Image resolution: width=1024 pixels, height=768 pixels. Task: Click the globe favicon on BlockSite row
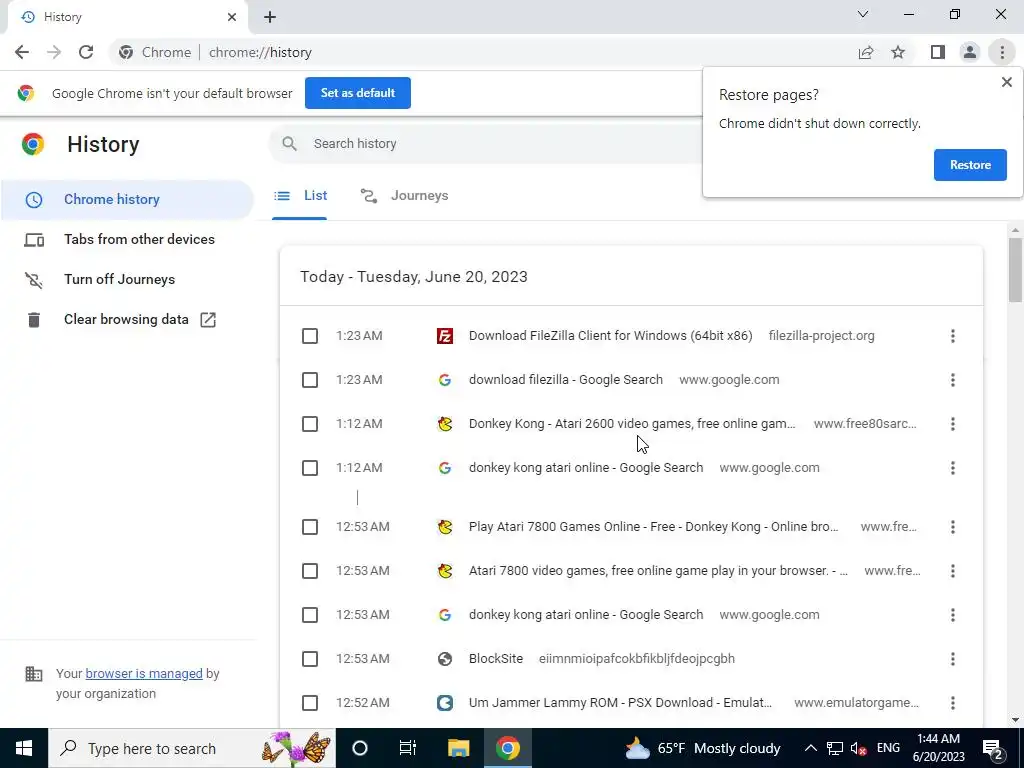click(445, 658)
